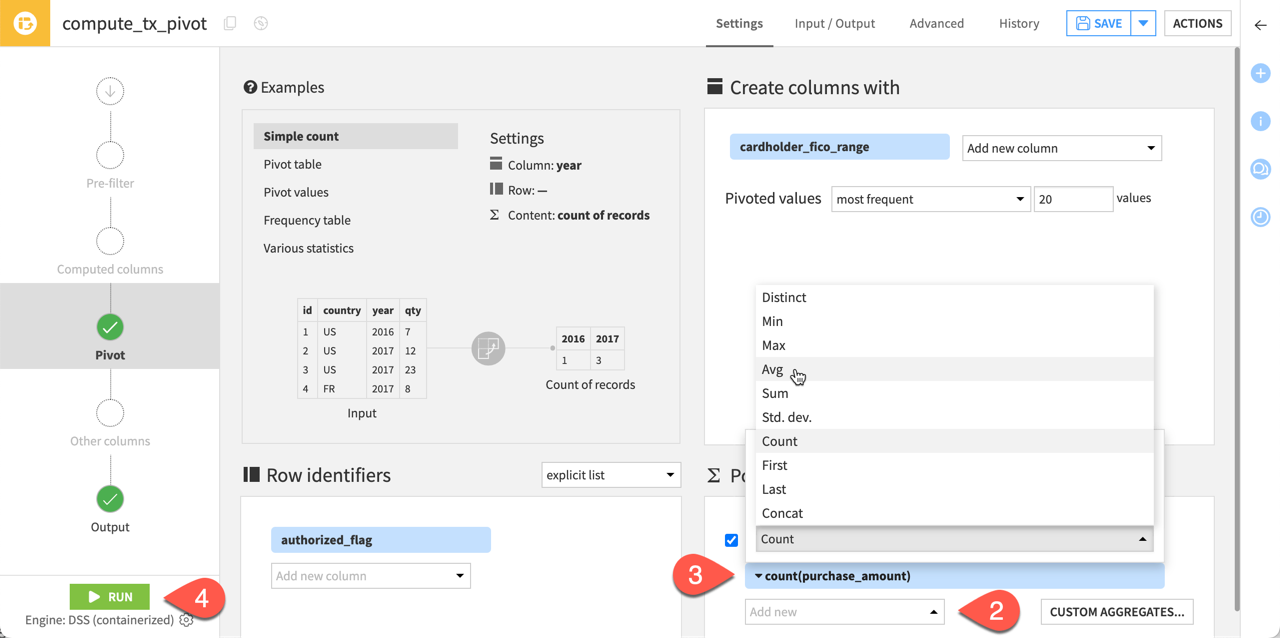The image size is (1280, 639).
Task: Click the back arrow at top right
Action: coord(1261,27)
